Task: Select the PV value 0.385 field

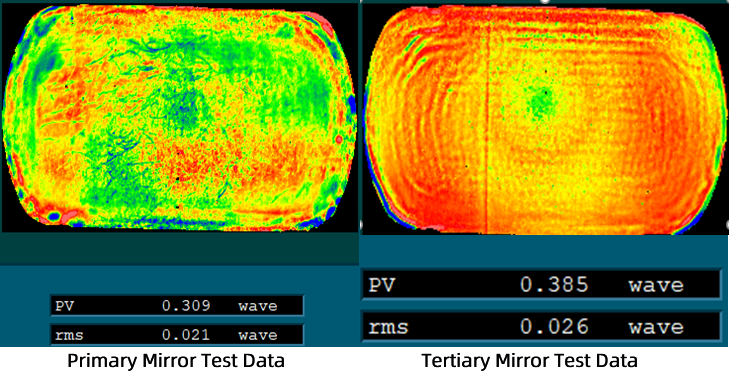Action: [x=541, y=285]
